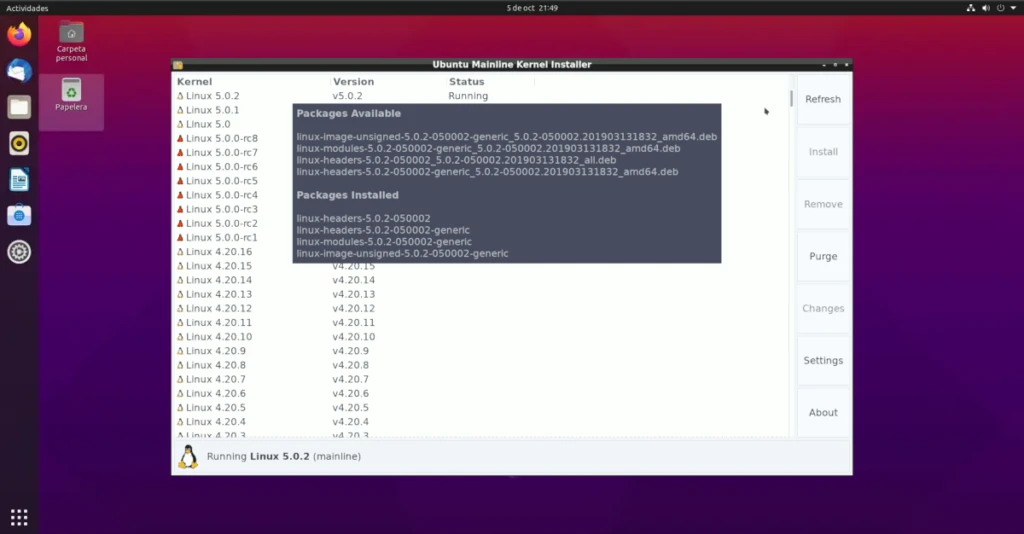Screen dimensions: 1024x534
Task: Open Firefox from the dock
Action: click(19, 34)
